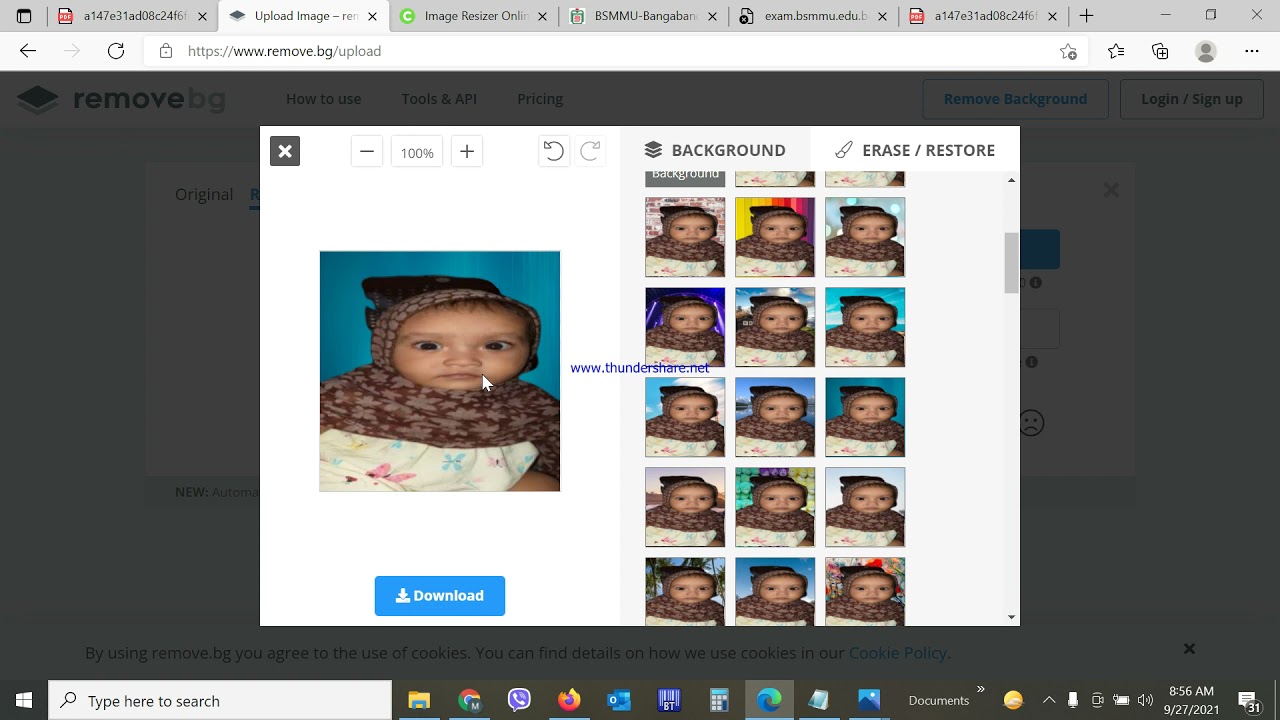Open Calculator from taskbar

tap(719, 701)
